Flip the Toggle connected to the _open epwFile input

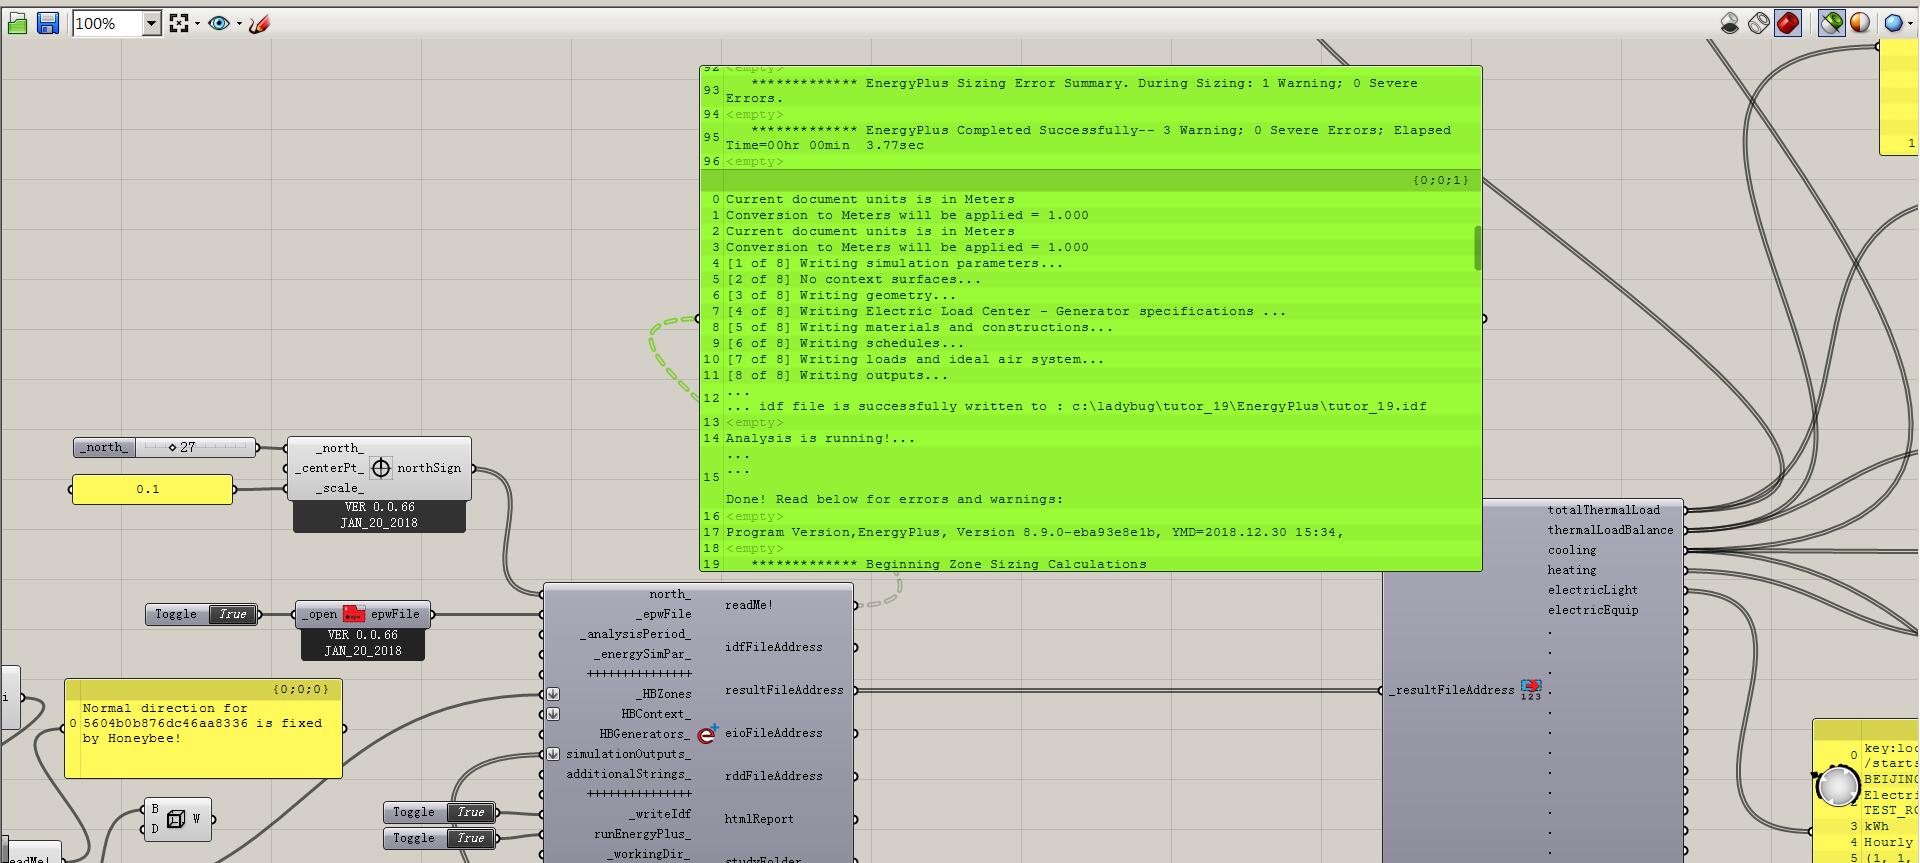(232, 614)
